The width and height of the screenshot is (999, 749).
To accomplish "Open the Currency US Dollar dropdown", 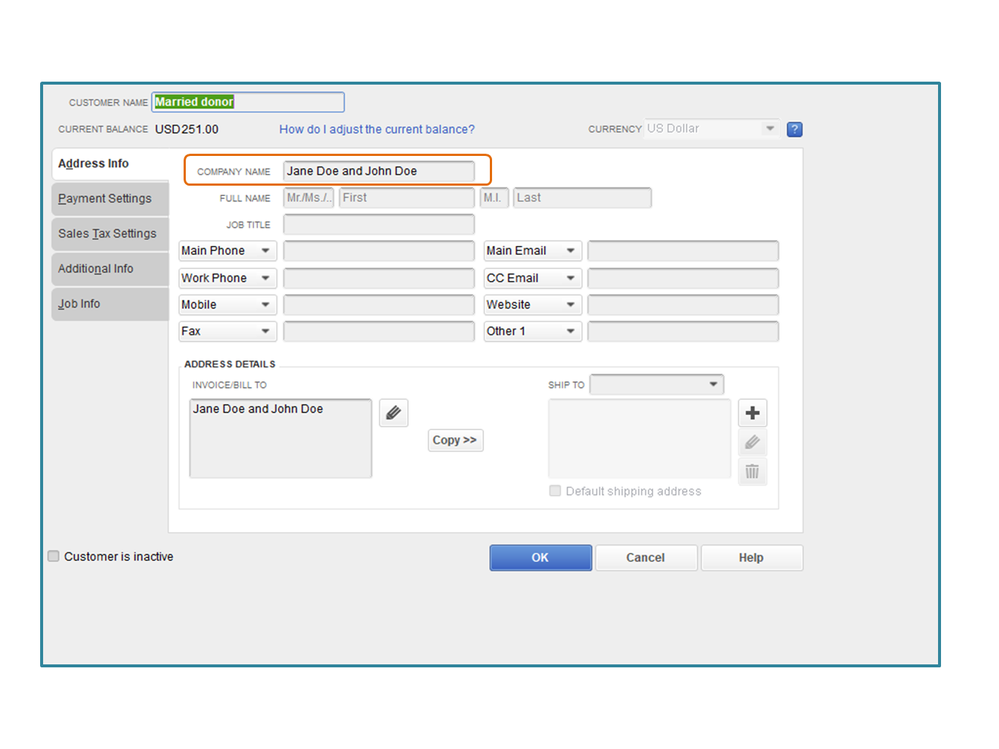I will click(712, 129).
